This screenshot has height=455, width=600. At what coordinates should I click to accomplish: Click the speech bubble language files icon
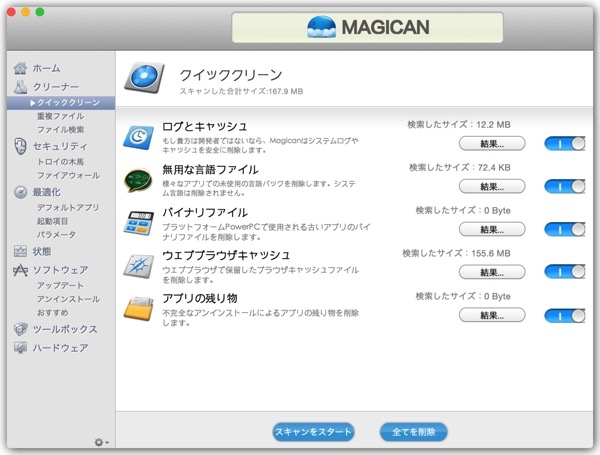(x=139, y=180)
